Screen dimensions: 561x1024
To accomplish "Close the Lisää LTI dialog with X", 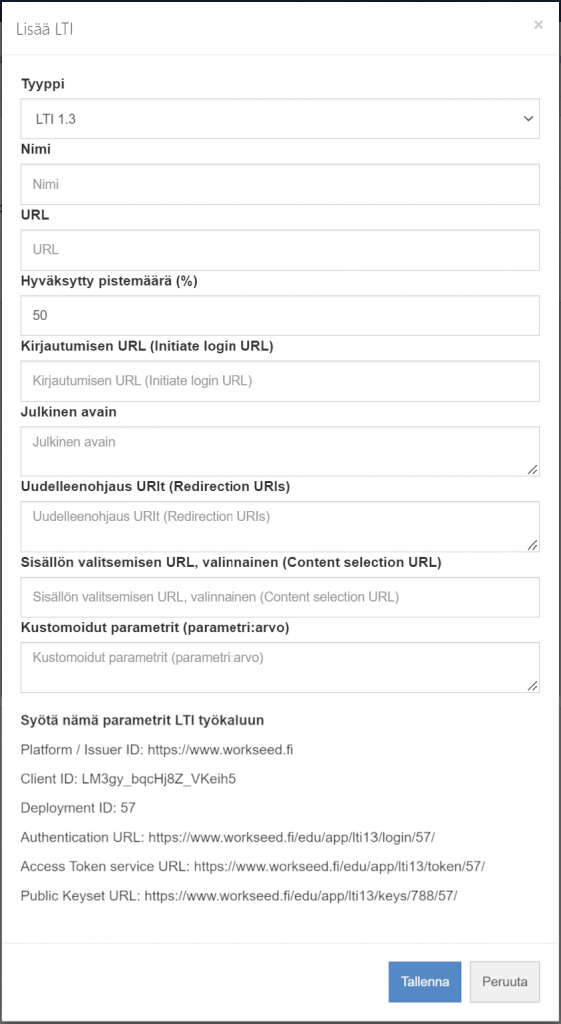I will (538, 25).
